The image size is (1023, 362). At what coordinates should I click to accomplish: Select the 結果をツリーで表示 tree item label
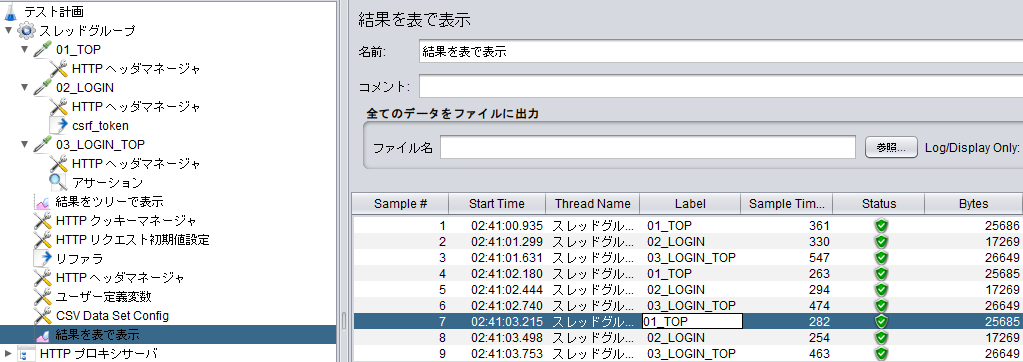pyautogui.click(x=109, y=202)
